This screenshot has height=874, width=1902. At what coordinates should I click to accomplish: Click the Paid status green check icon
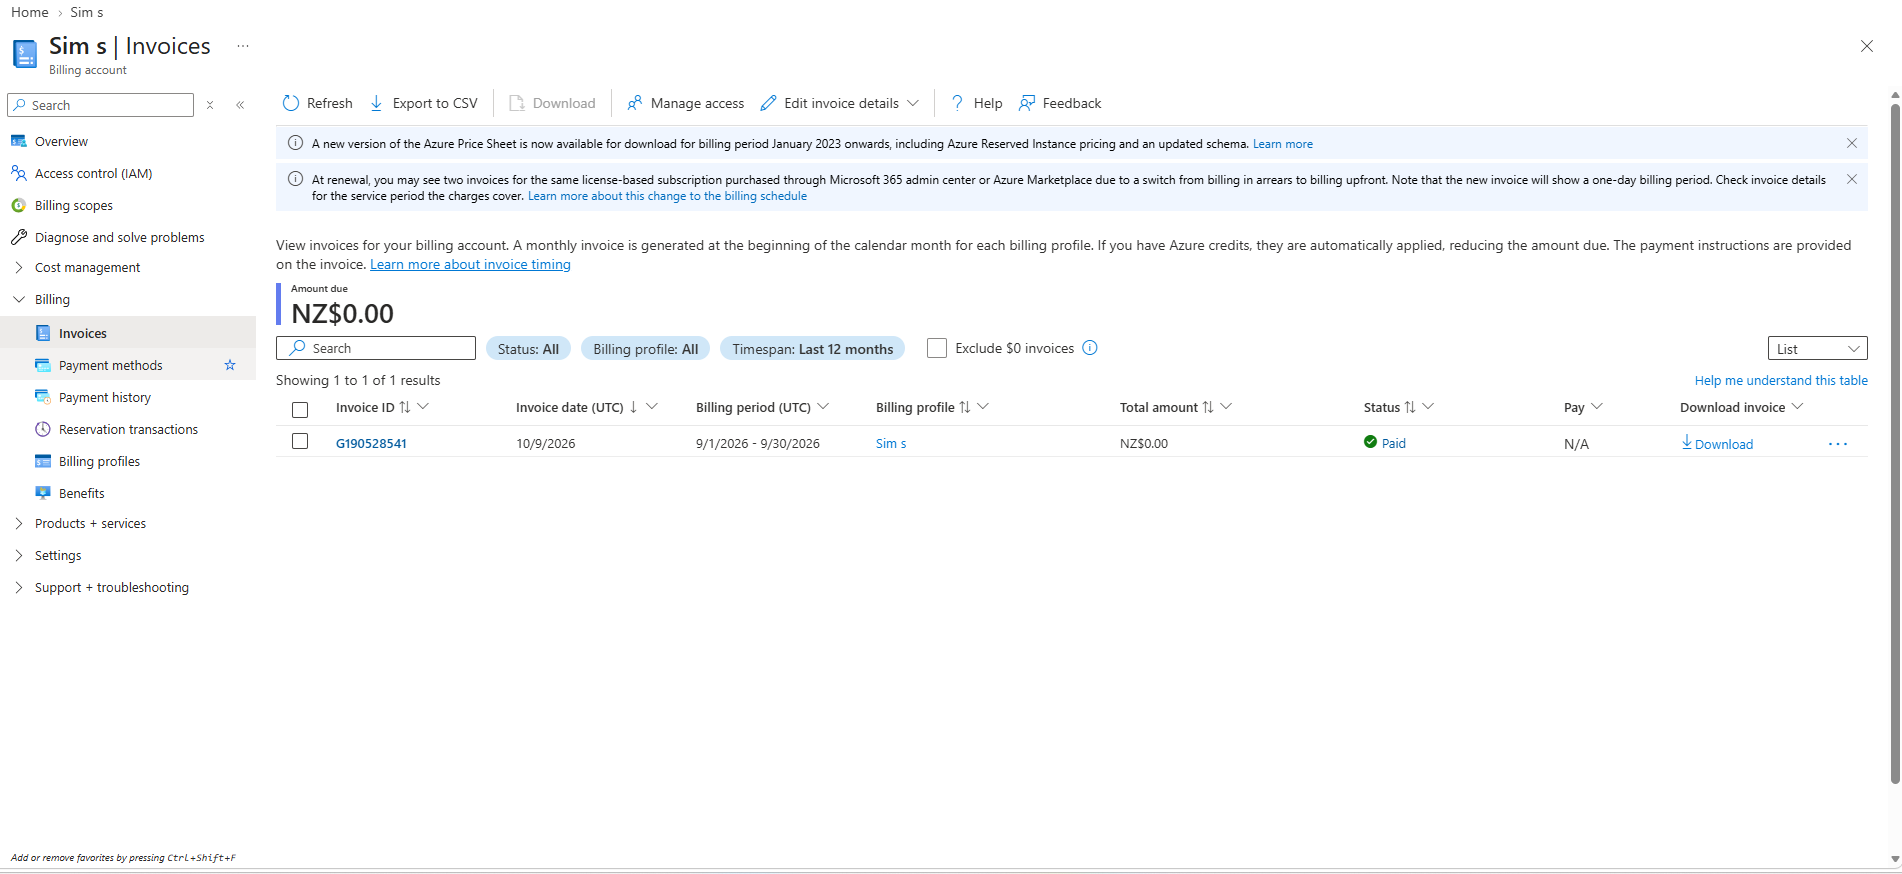[x=1370, y=442]
